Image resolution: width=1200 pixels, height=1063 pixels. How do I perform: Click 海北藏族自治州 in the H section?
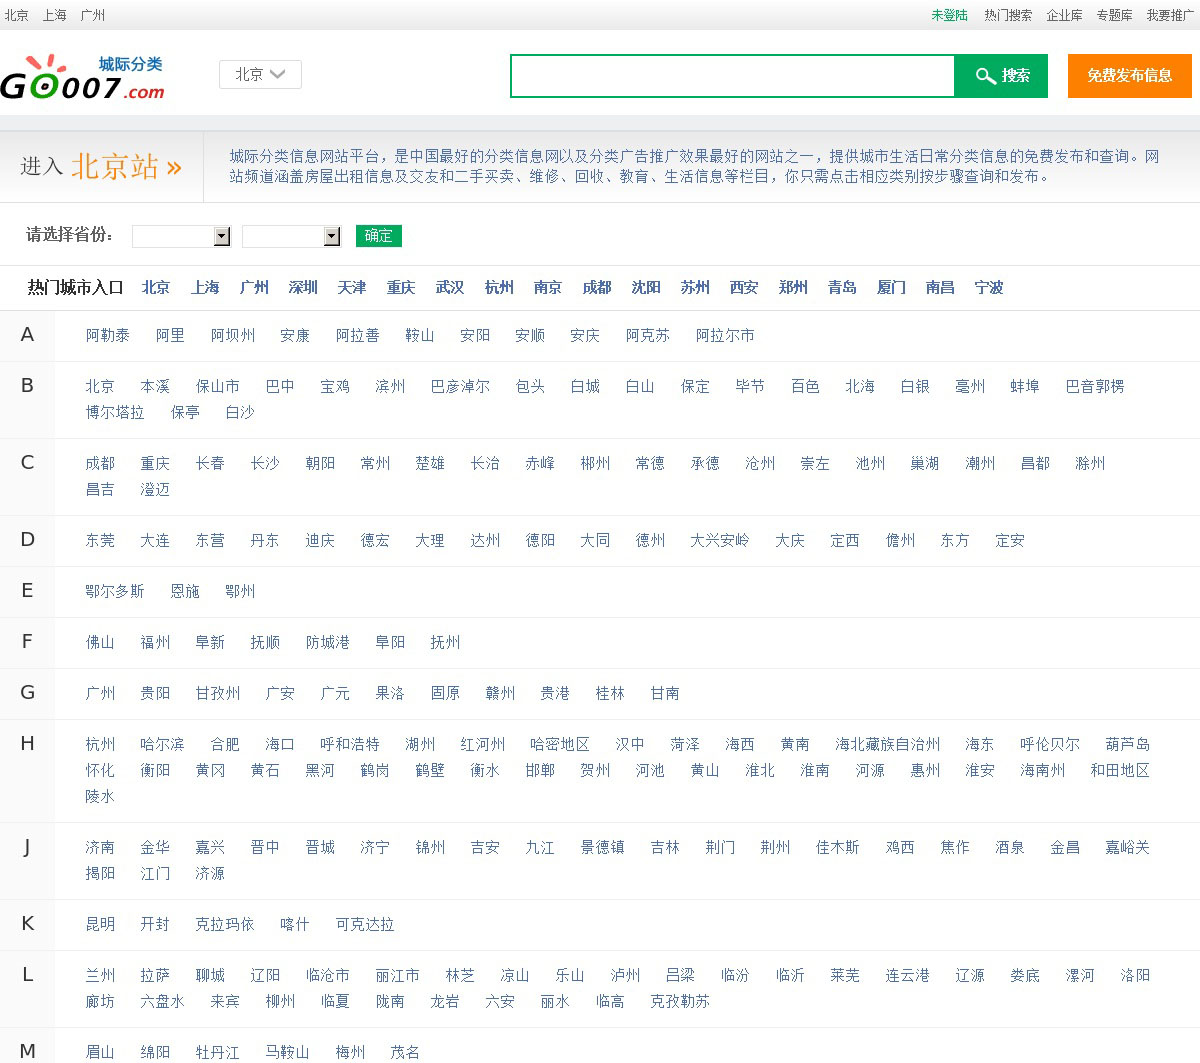click(x=887, y=745)
